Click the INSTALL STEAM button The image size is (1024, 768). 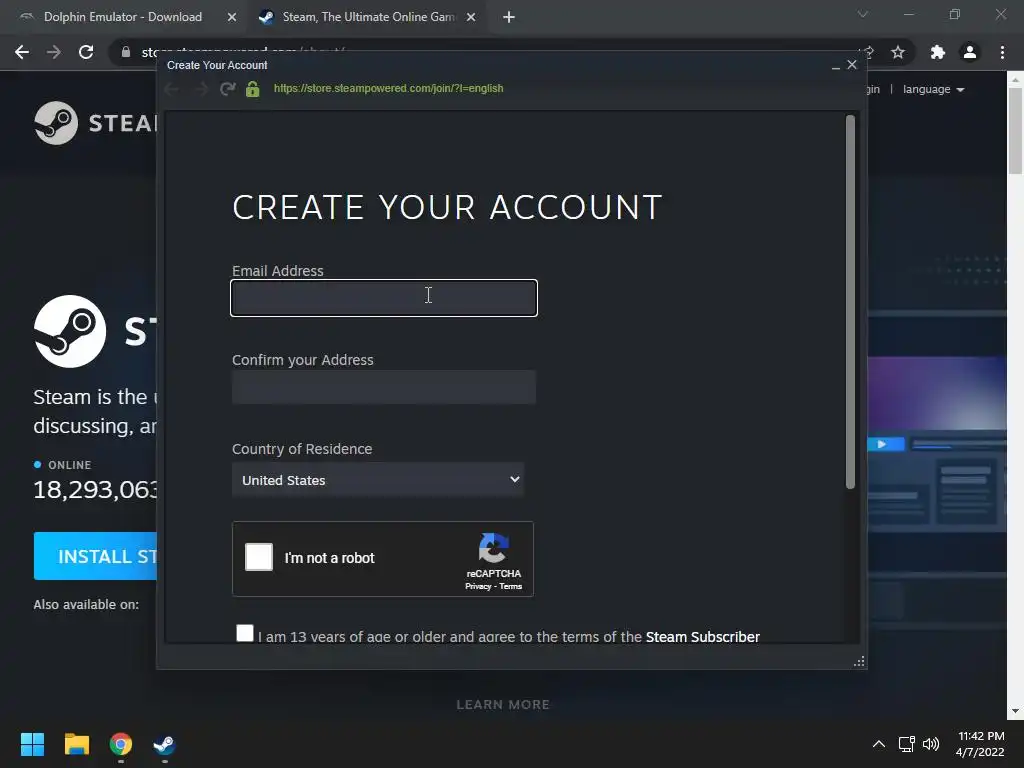pos(95,556)
